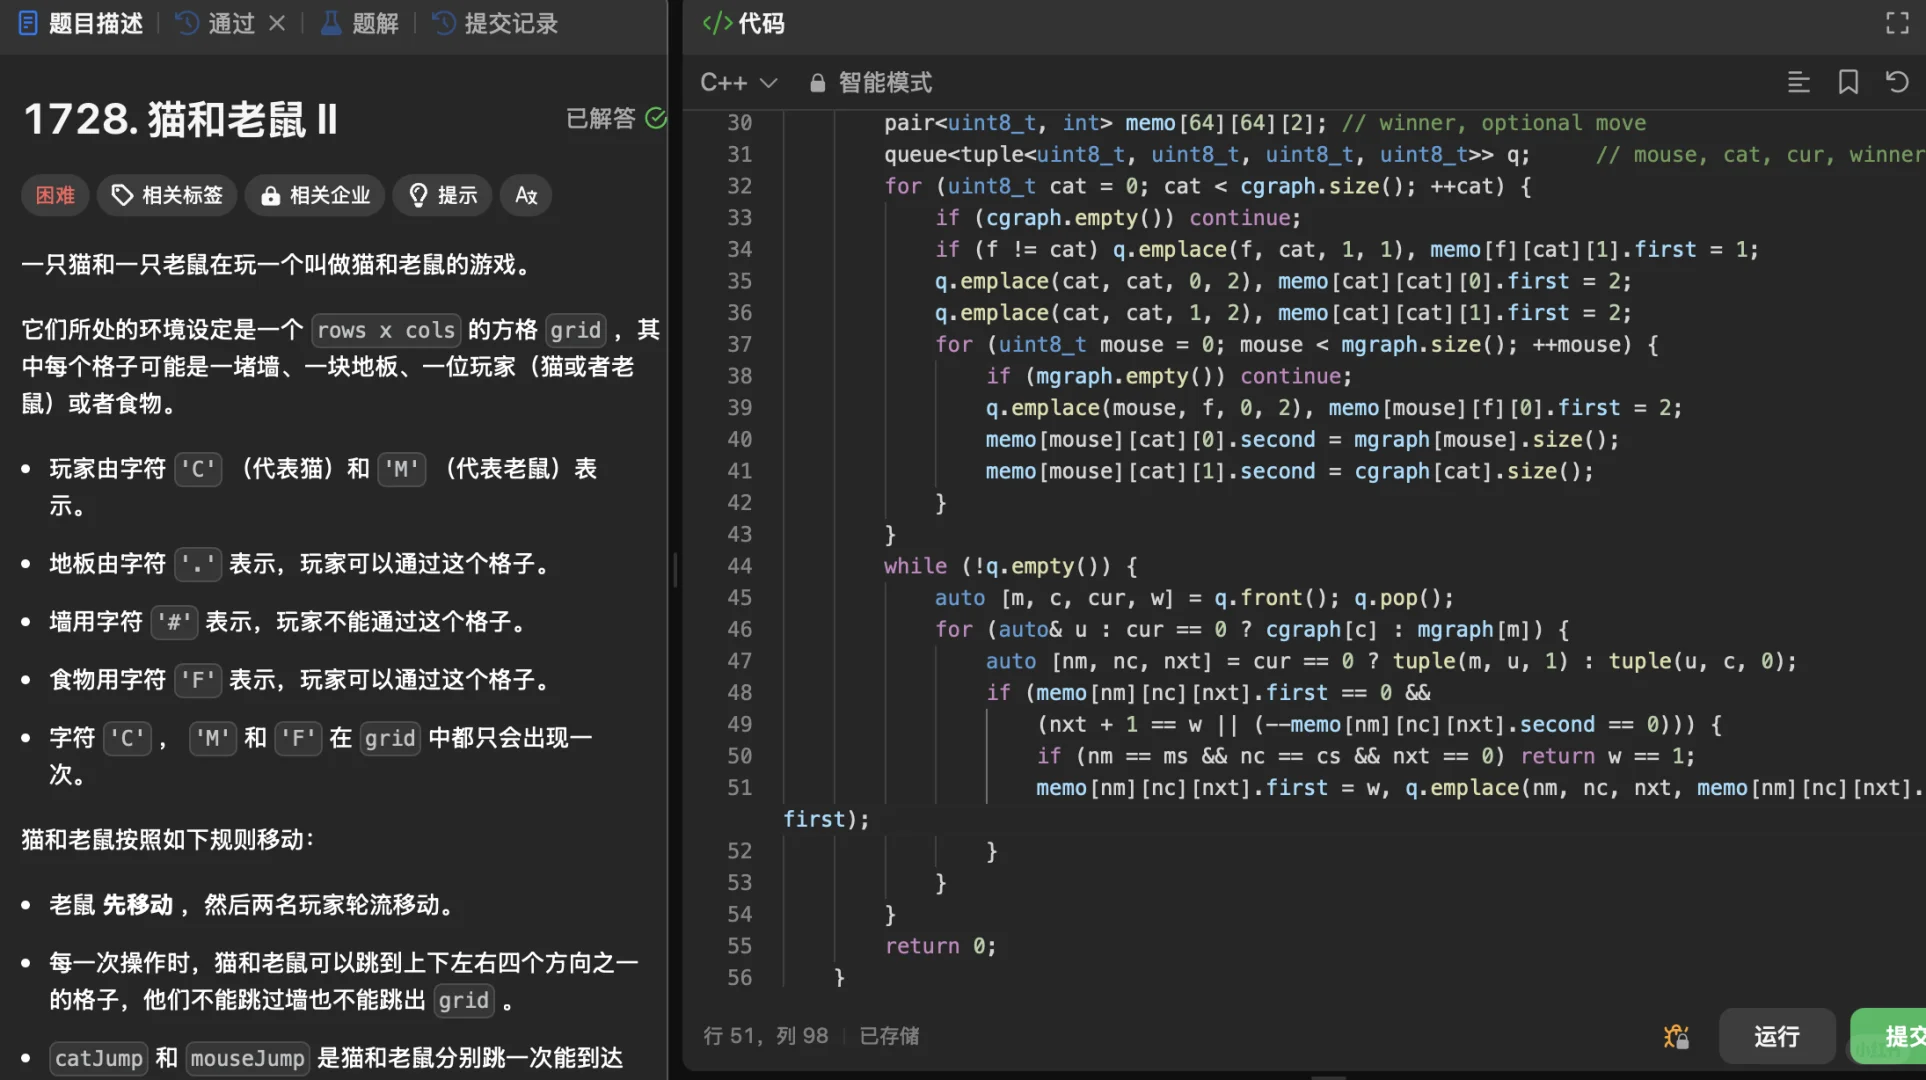Click the bookmark icon in editor toolbar

1848,82
